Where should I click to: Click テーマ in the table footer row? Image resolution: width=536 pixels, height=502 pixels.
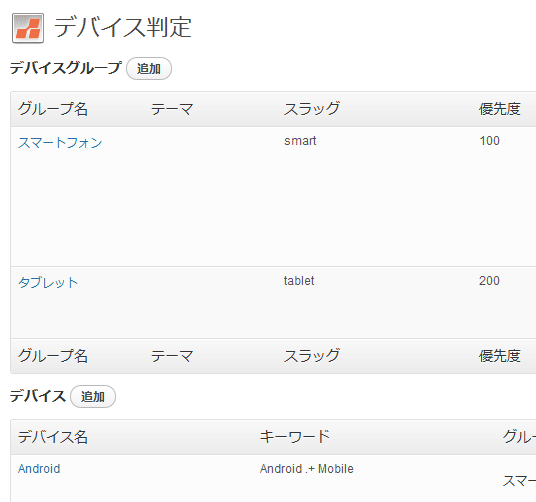tap(172, 356)
